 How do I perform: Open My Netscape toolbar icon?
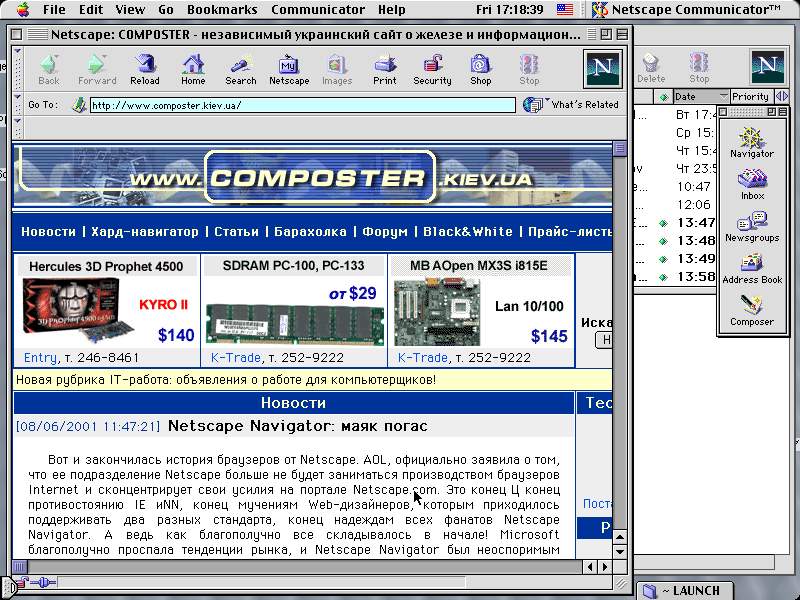[x=289, y=69]
